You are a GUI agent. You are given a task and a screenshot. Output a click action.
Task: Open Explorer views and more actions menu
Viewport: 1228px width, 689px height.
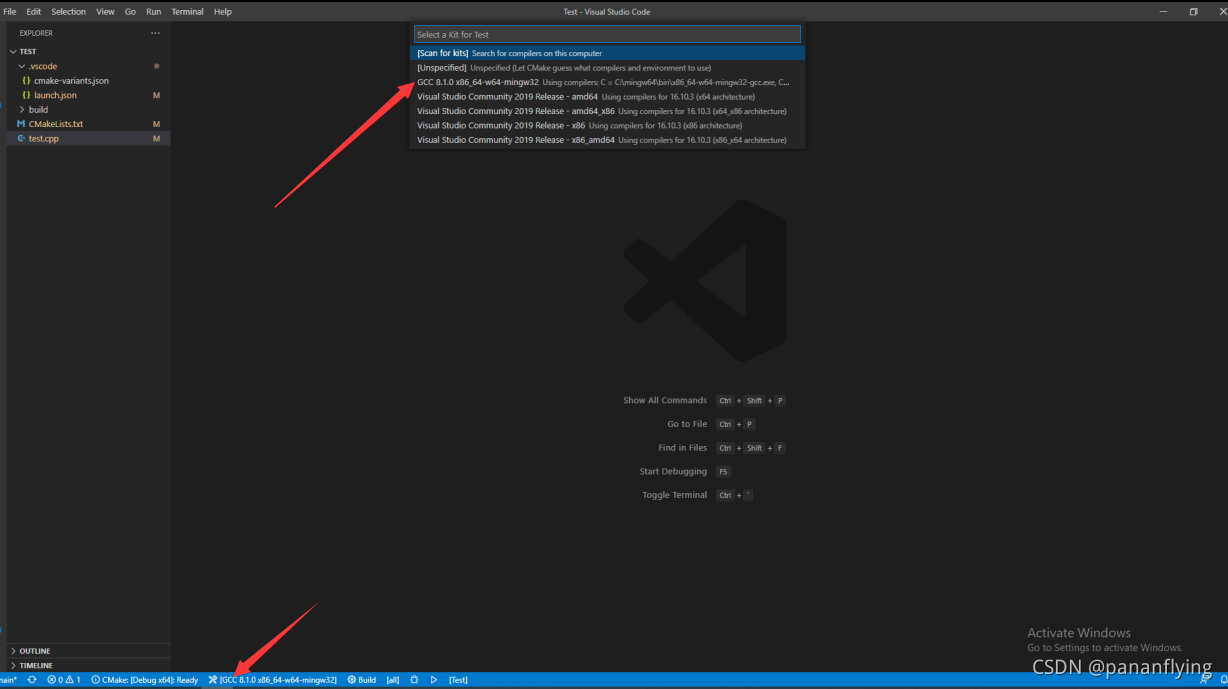coord(155,33)
